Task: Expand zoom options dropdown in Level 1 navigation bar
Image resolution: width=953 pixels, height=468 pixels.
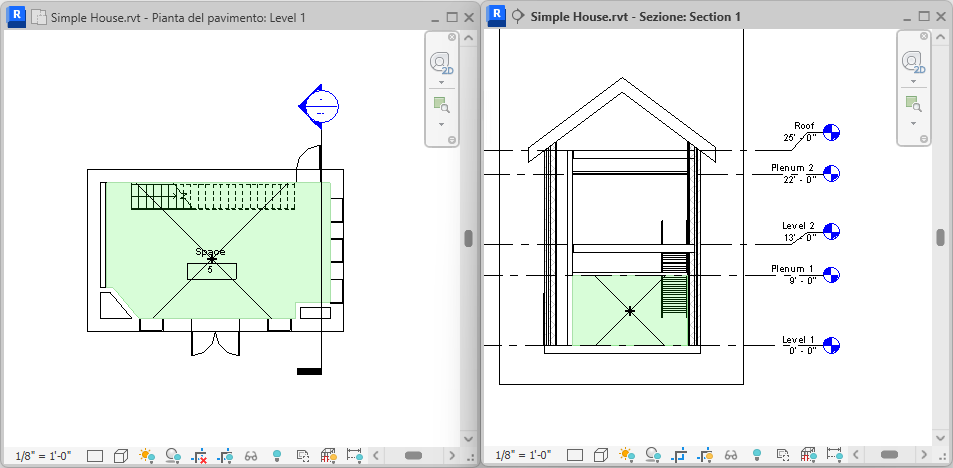Action: point(442,125)
